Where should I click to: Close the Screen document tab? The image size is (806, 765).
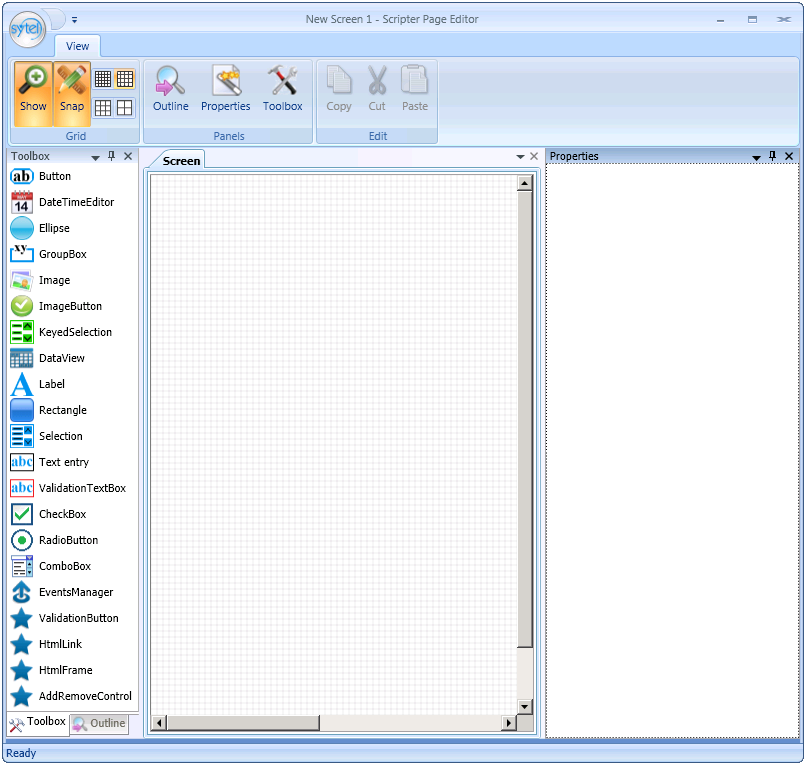coord(534,156)
